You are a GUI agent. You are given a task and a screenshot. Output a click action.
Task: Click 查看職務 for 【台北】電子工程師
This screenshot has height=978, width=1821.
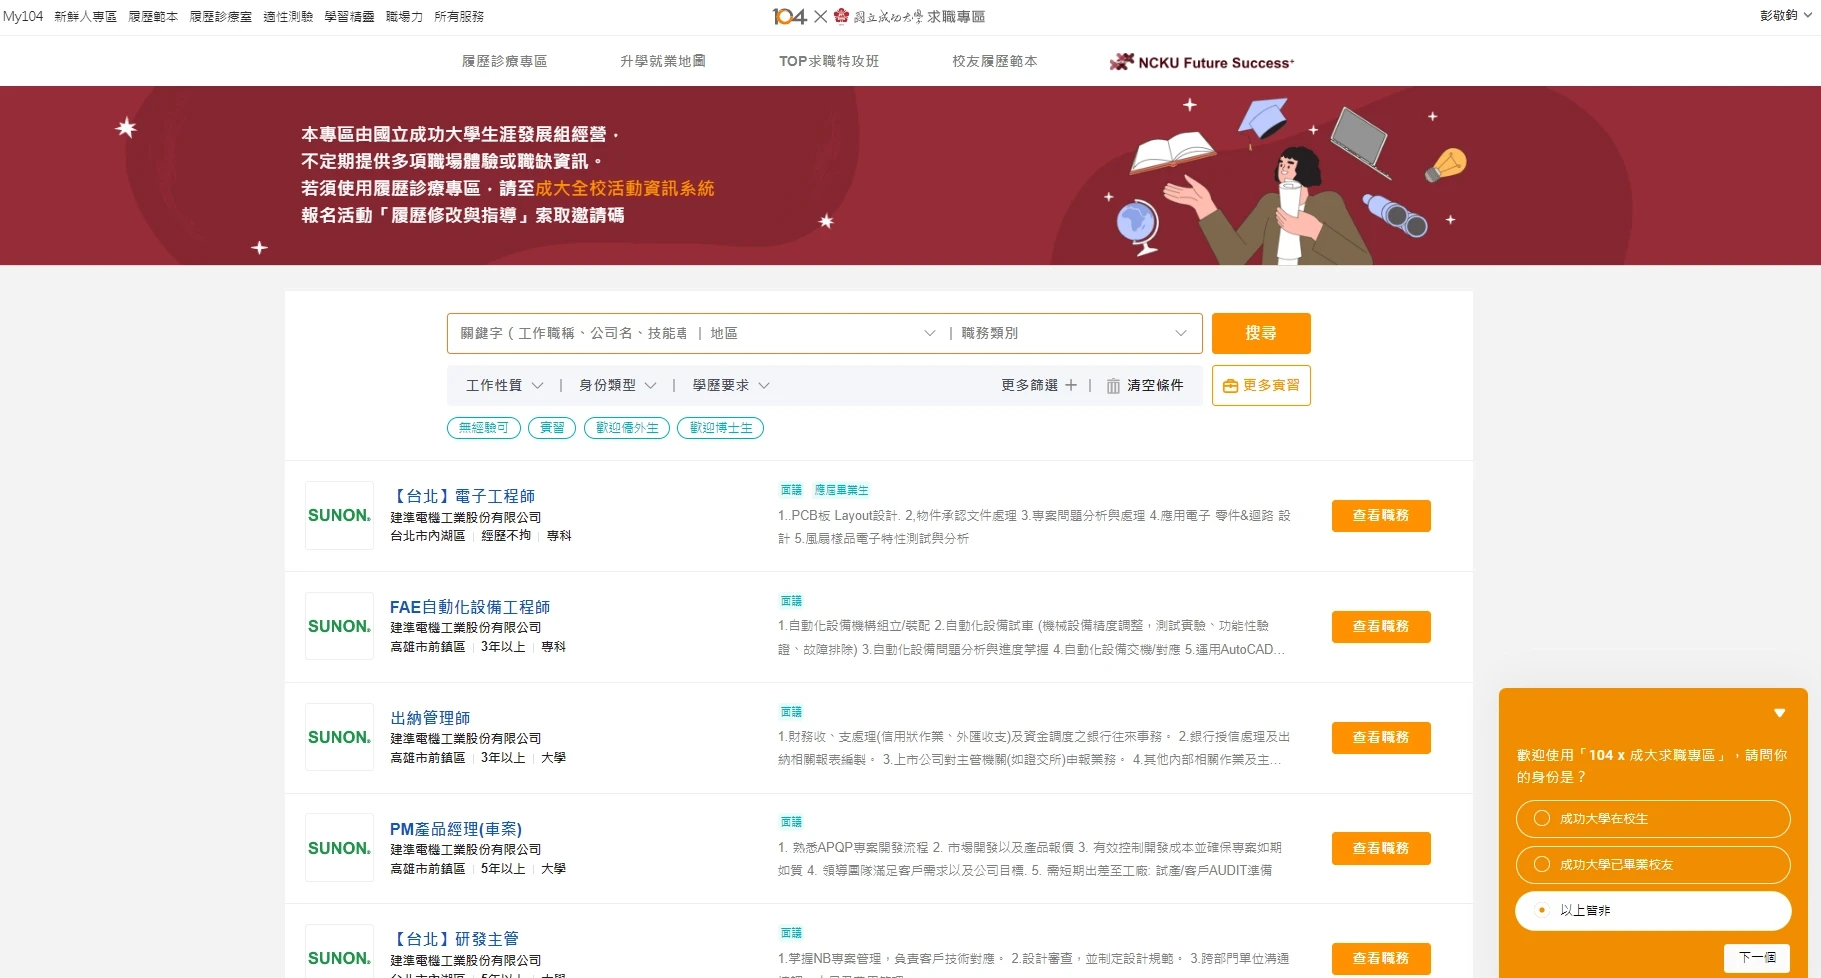(x=1381, y=515)
